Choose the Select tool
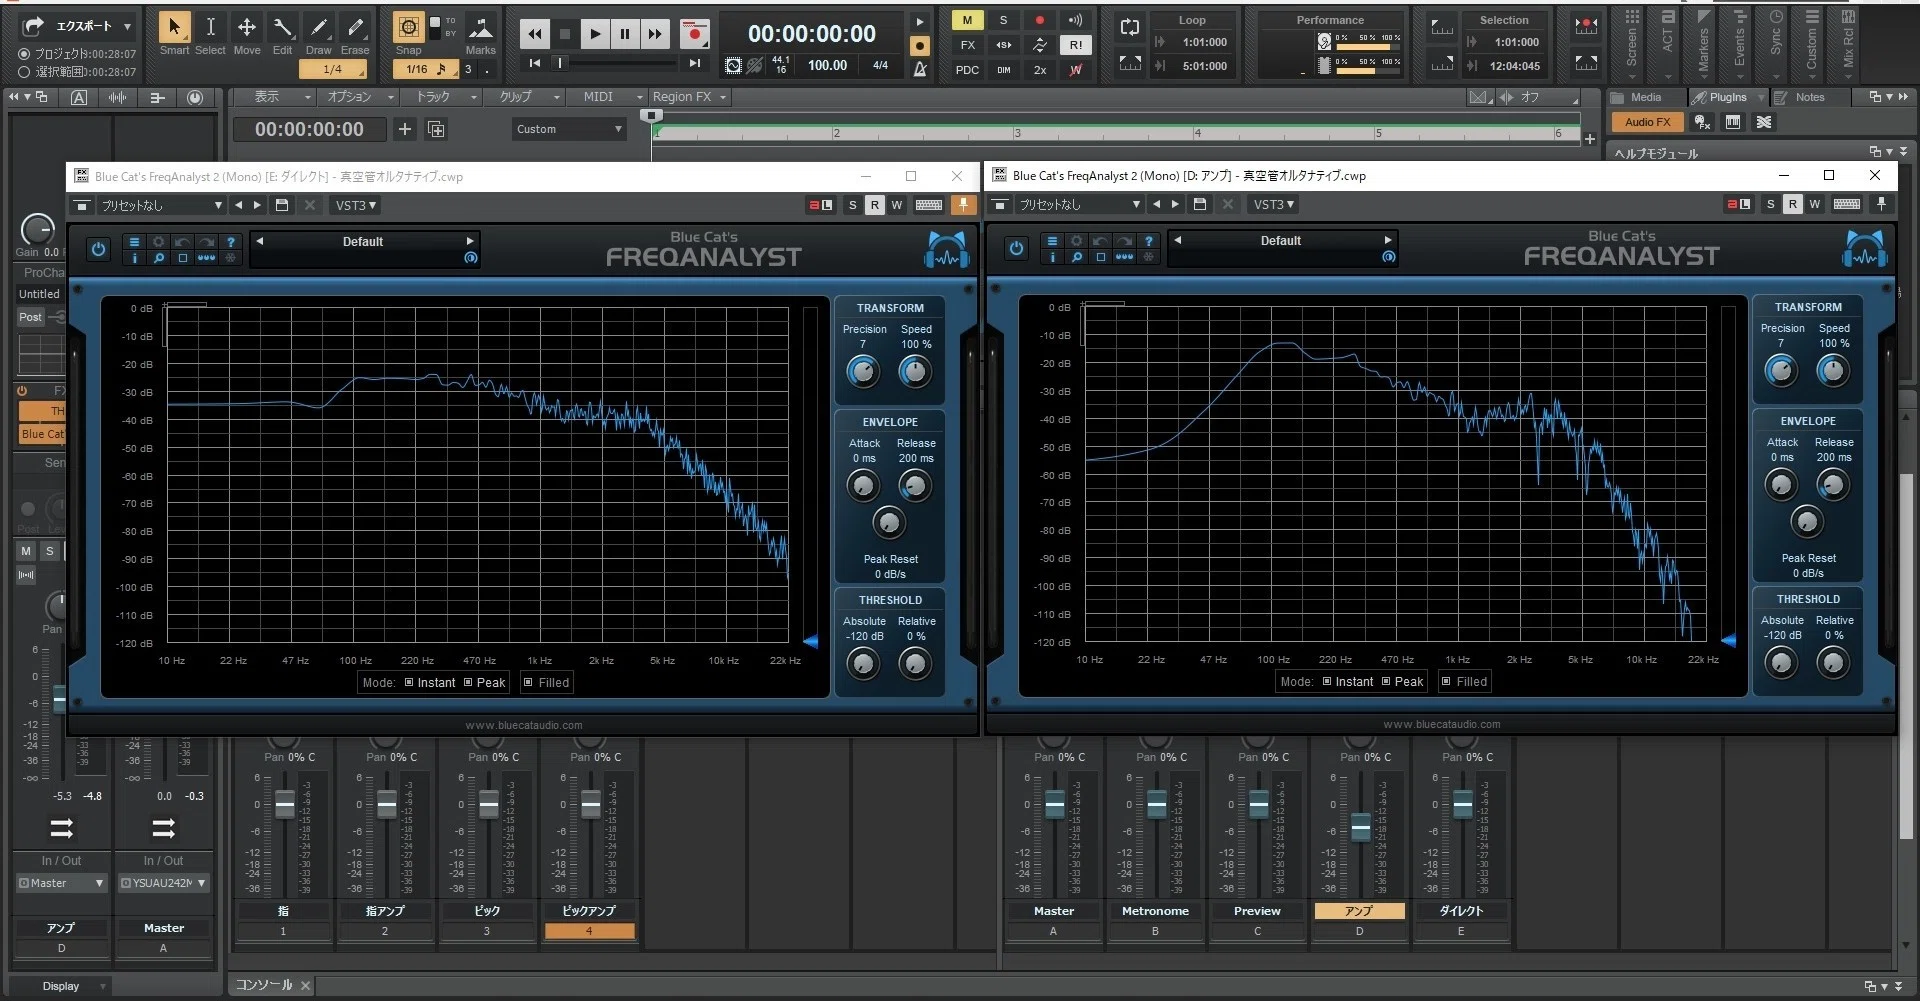Screen dimensions: 1920x1001 tap(210, 33)
